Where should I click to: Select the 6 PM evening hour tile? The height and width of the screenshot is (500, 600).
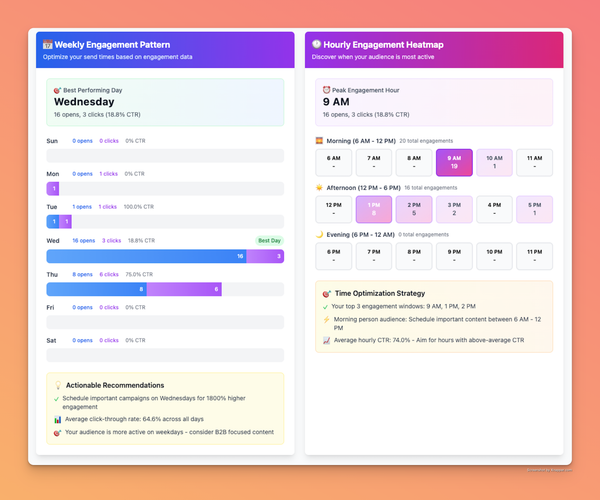click(334, 255)
